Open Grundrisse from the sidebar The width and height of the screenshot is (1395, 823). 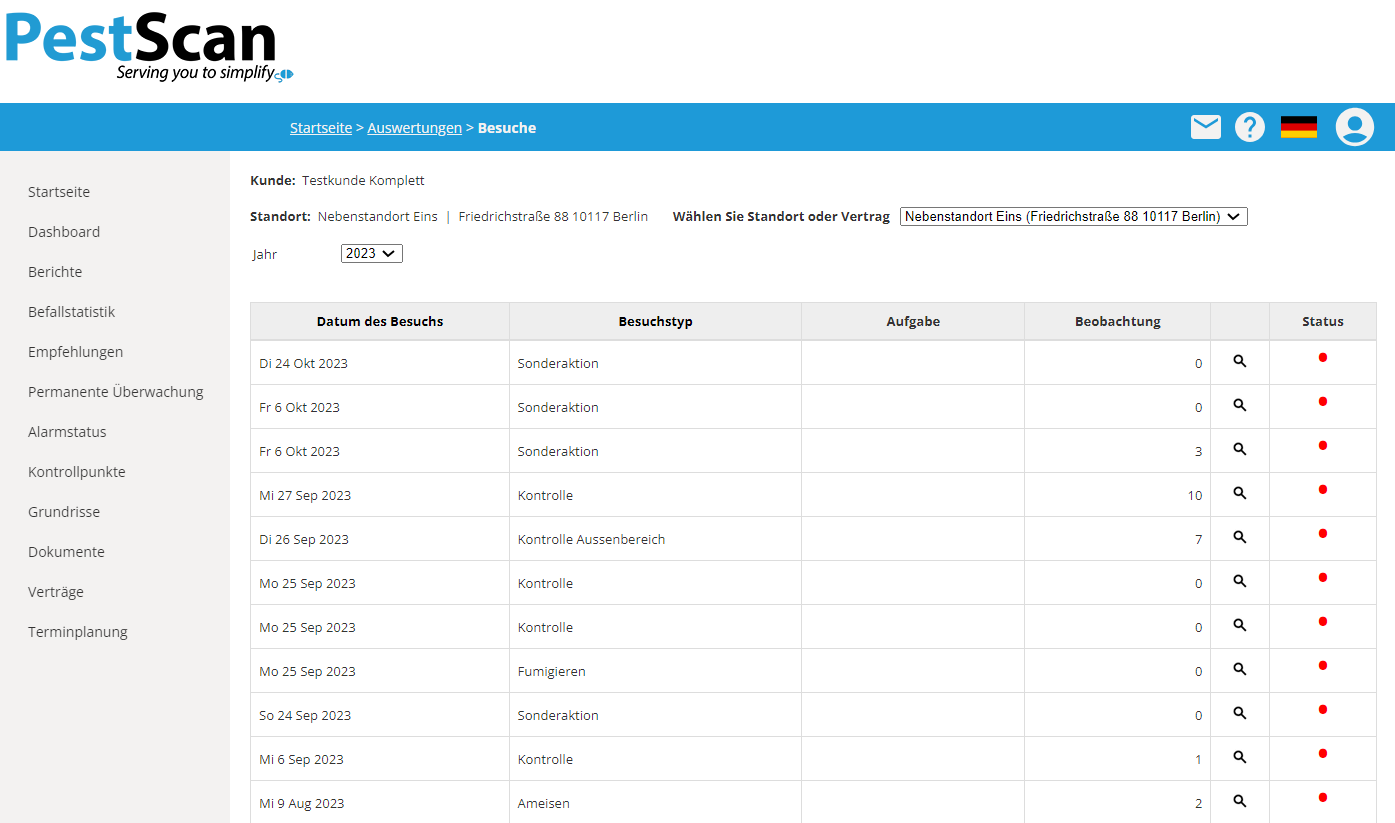coord(64,512)
